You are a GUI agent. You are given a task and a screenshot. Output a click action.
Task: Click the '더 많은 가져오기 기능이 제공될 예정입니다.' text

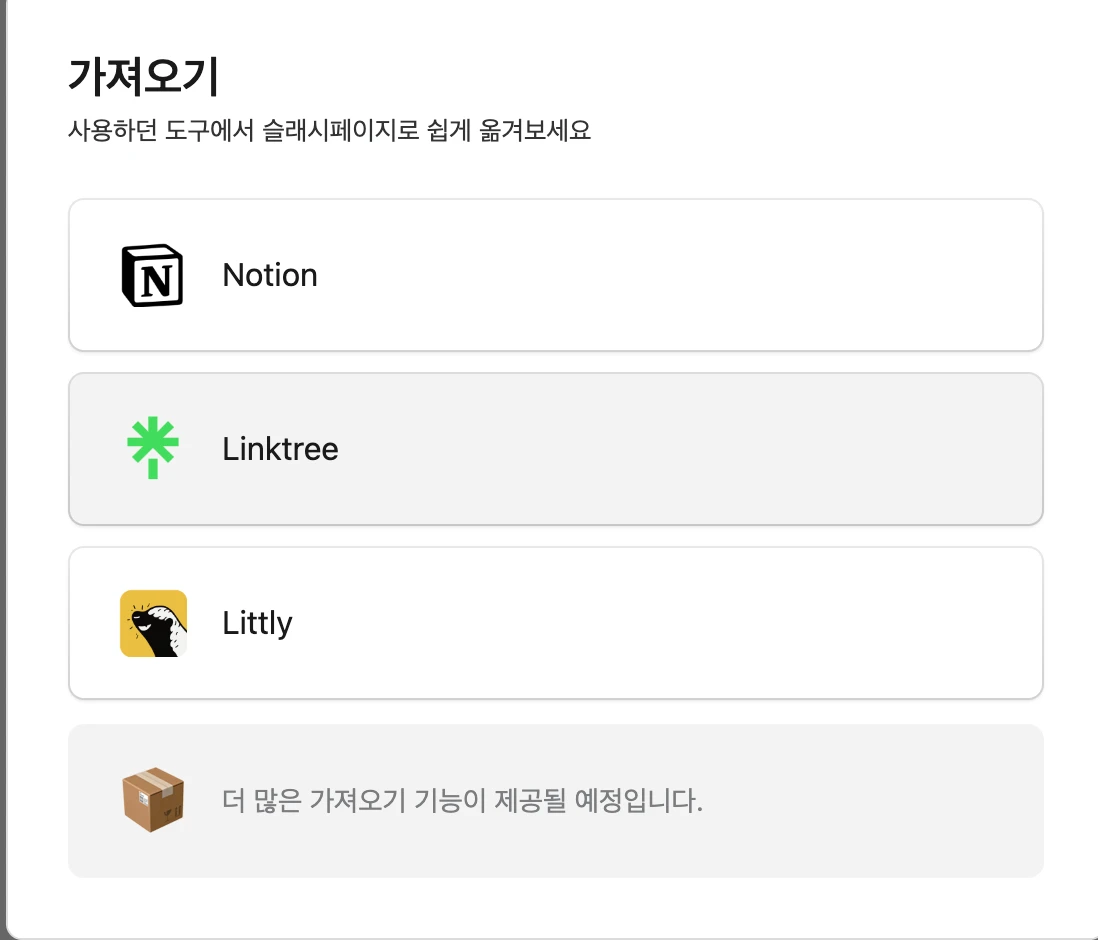click(462, 801)
